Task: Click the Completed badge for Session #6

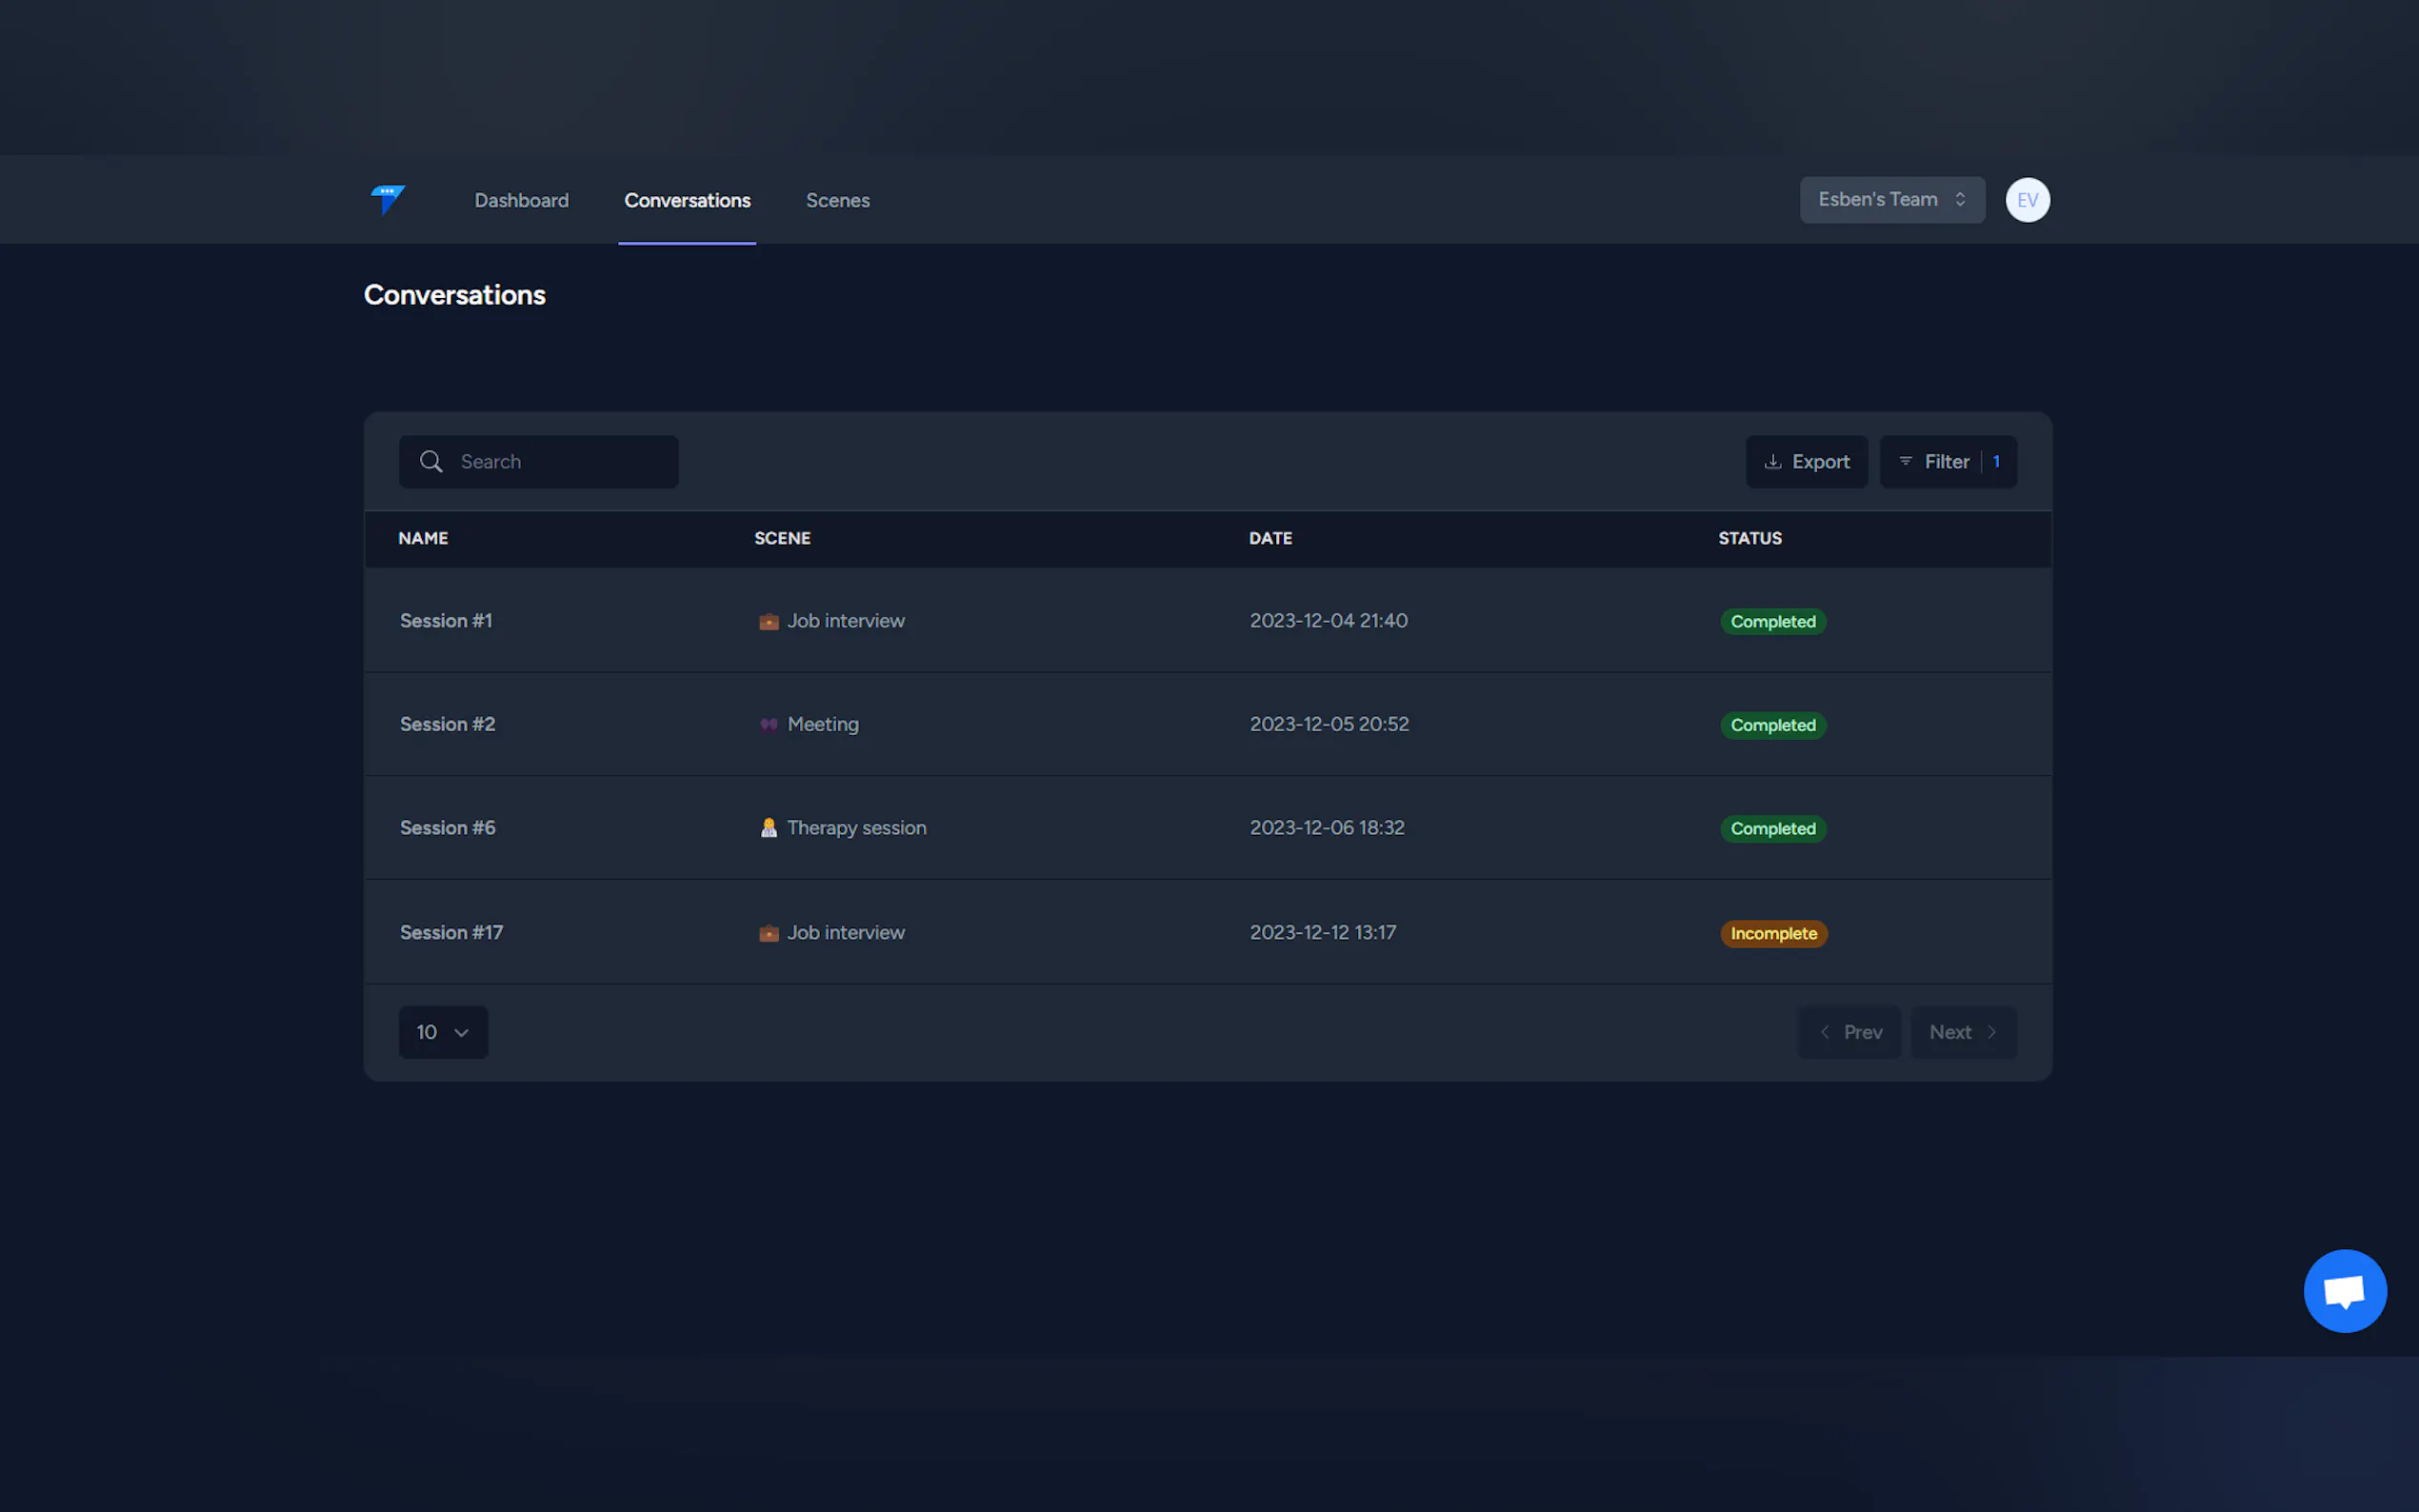Action: coord(1772,828)
